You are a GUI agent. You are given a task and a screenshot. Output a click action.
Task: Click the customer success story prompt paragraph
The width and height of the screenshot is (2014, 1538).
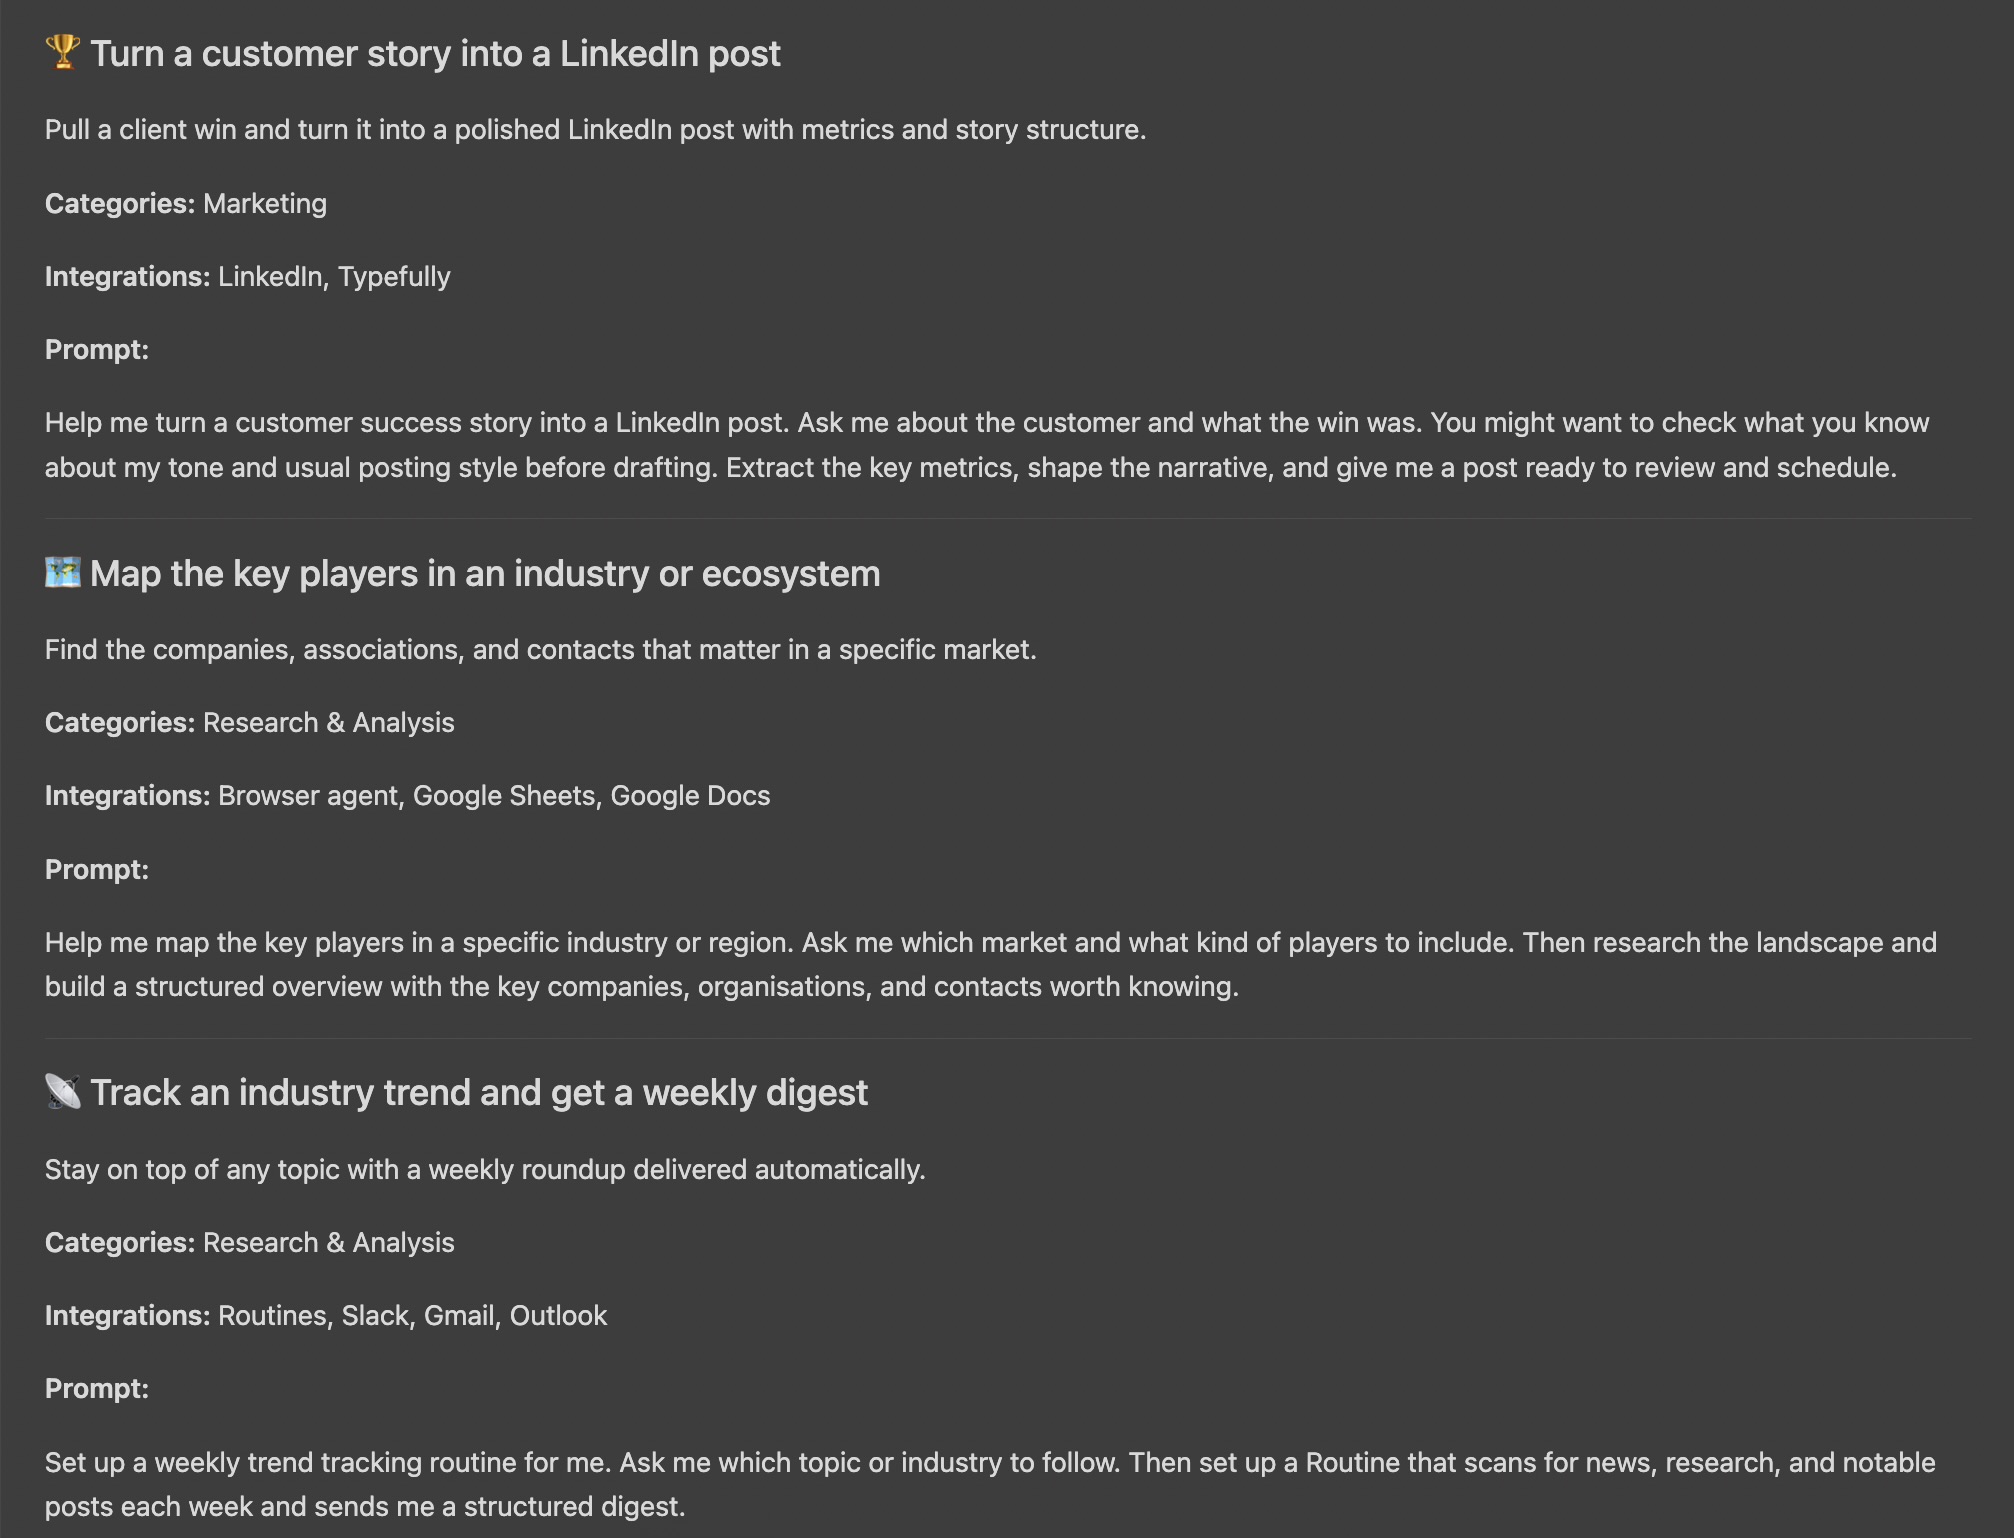[x=986, y=445]
